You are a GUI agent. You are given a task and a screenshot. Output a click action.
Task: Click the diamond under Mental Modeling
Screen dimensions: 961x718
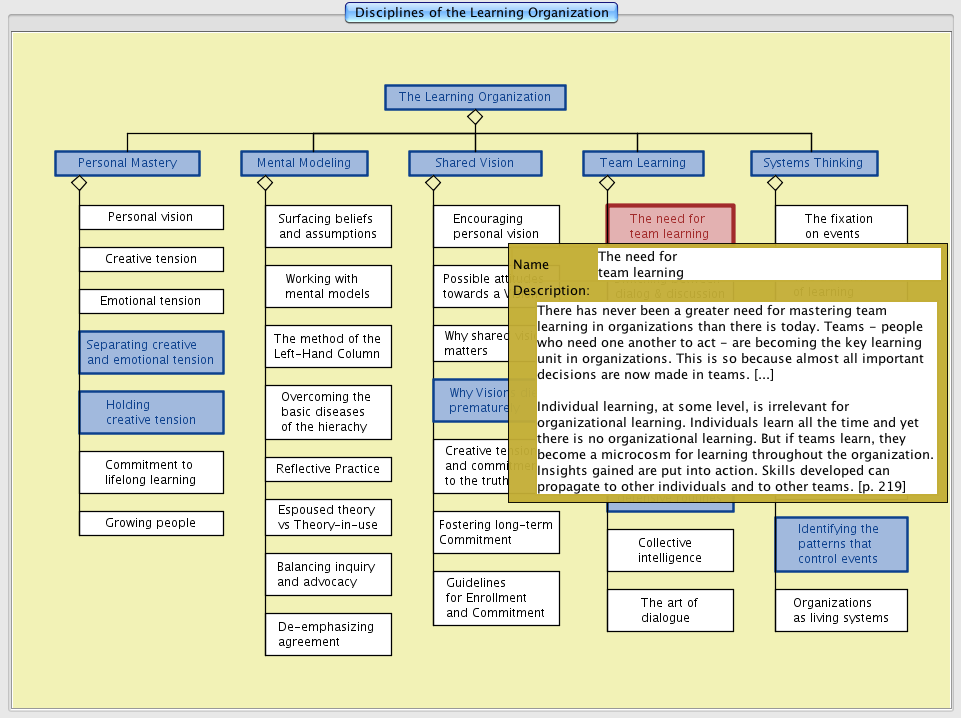click(265, 183)
